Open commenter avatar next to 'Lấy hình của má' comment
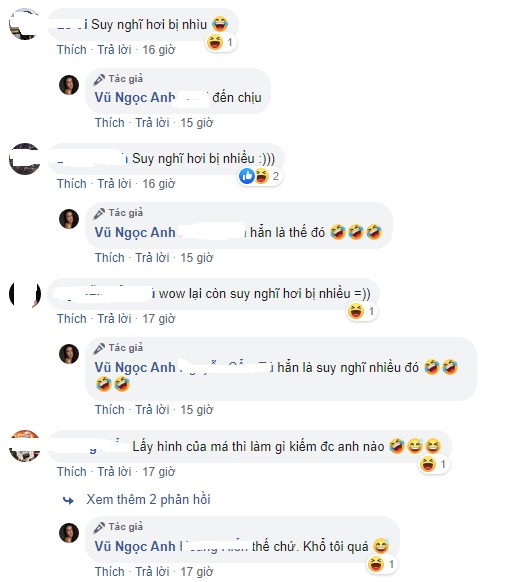This screenshot has height=582, width=510. (24, 446)
